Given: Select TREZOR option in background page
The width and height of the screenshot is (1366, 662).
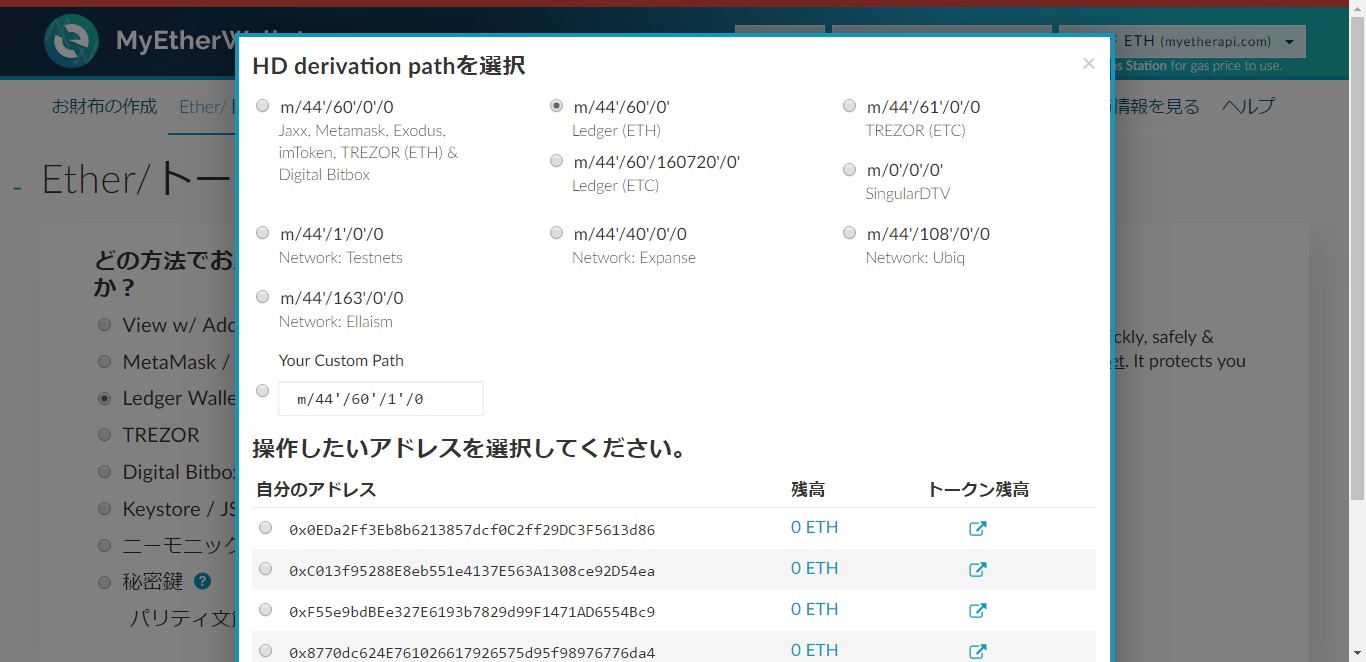Looking at the screenshot, I should coord(104,435).
